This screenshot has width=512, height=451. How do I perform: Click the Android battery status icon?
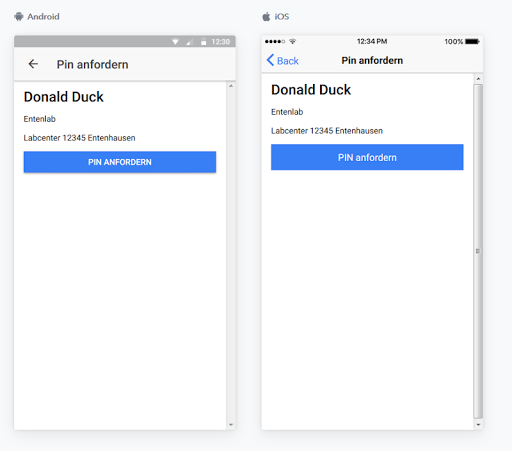(203, 42)
